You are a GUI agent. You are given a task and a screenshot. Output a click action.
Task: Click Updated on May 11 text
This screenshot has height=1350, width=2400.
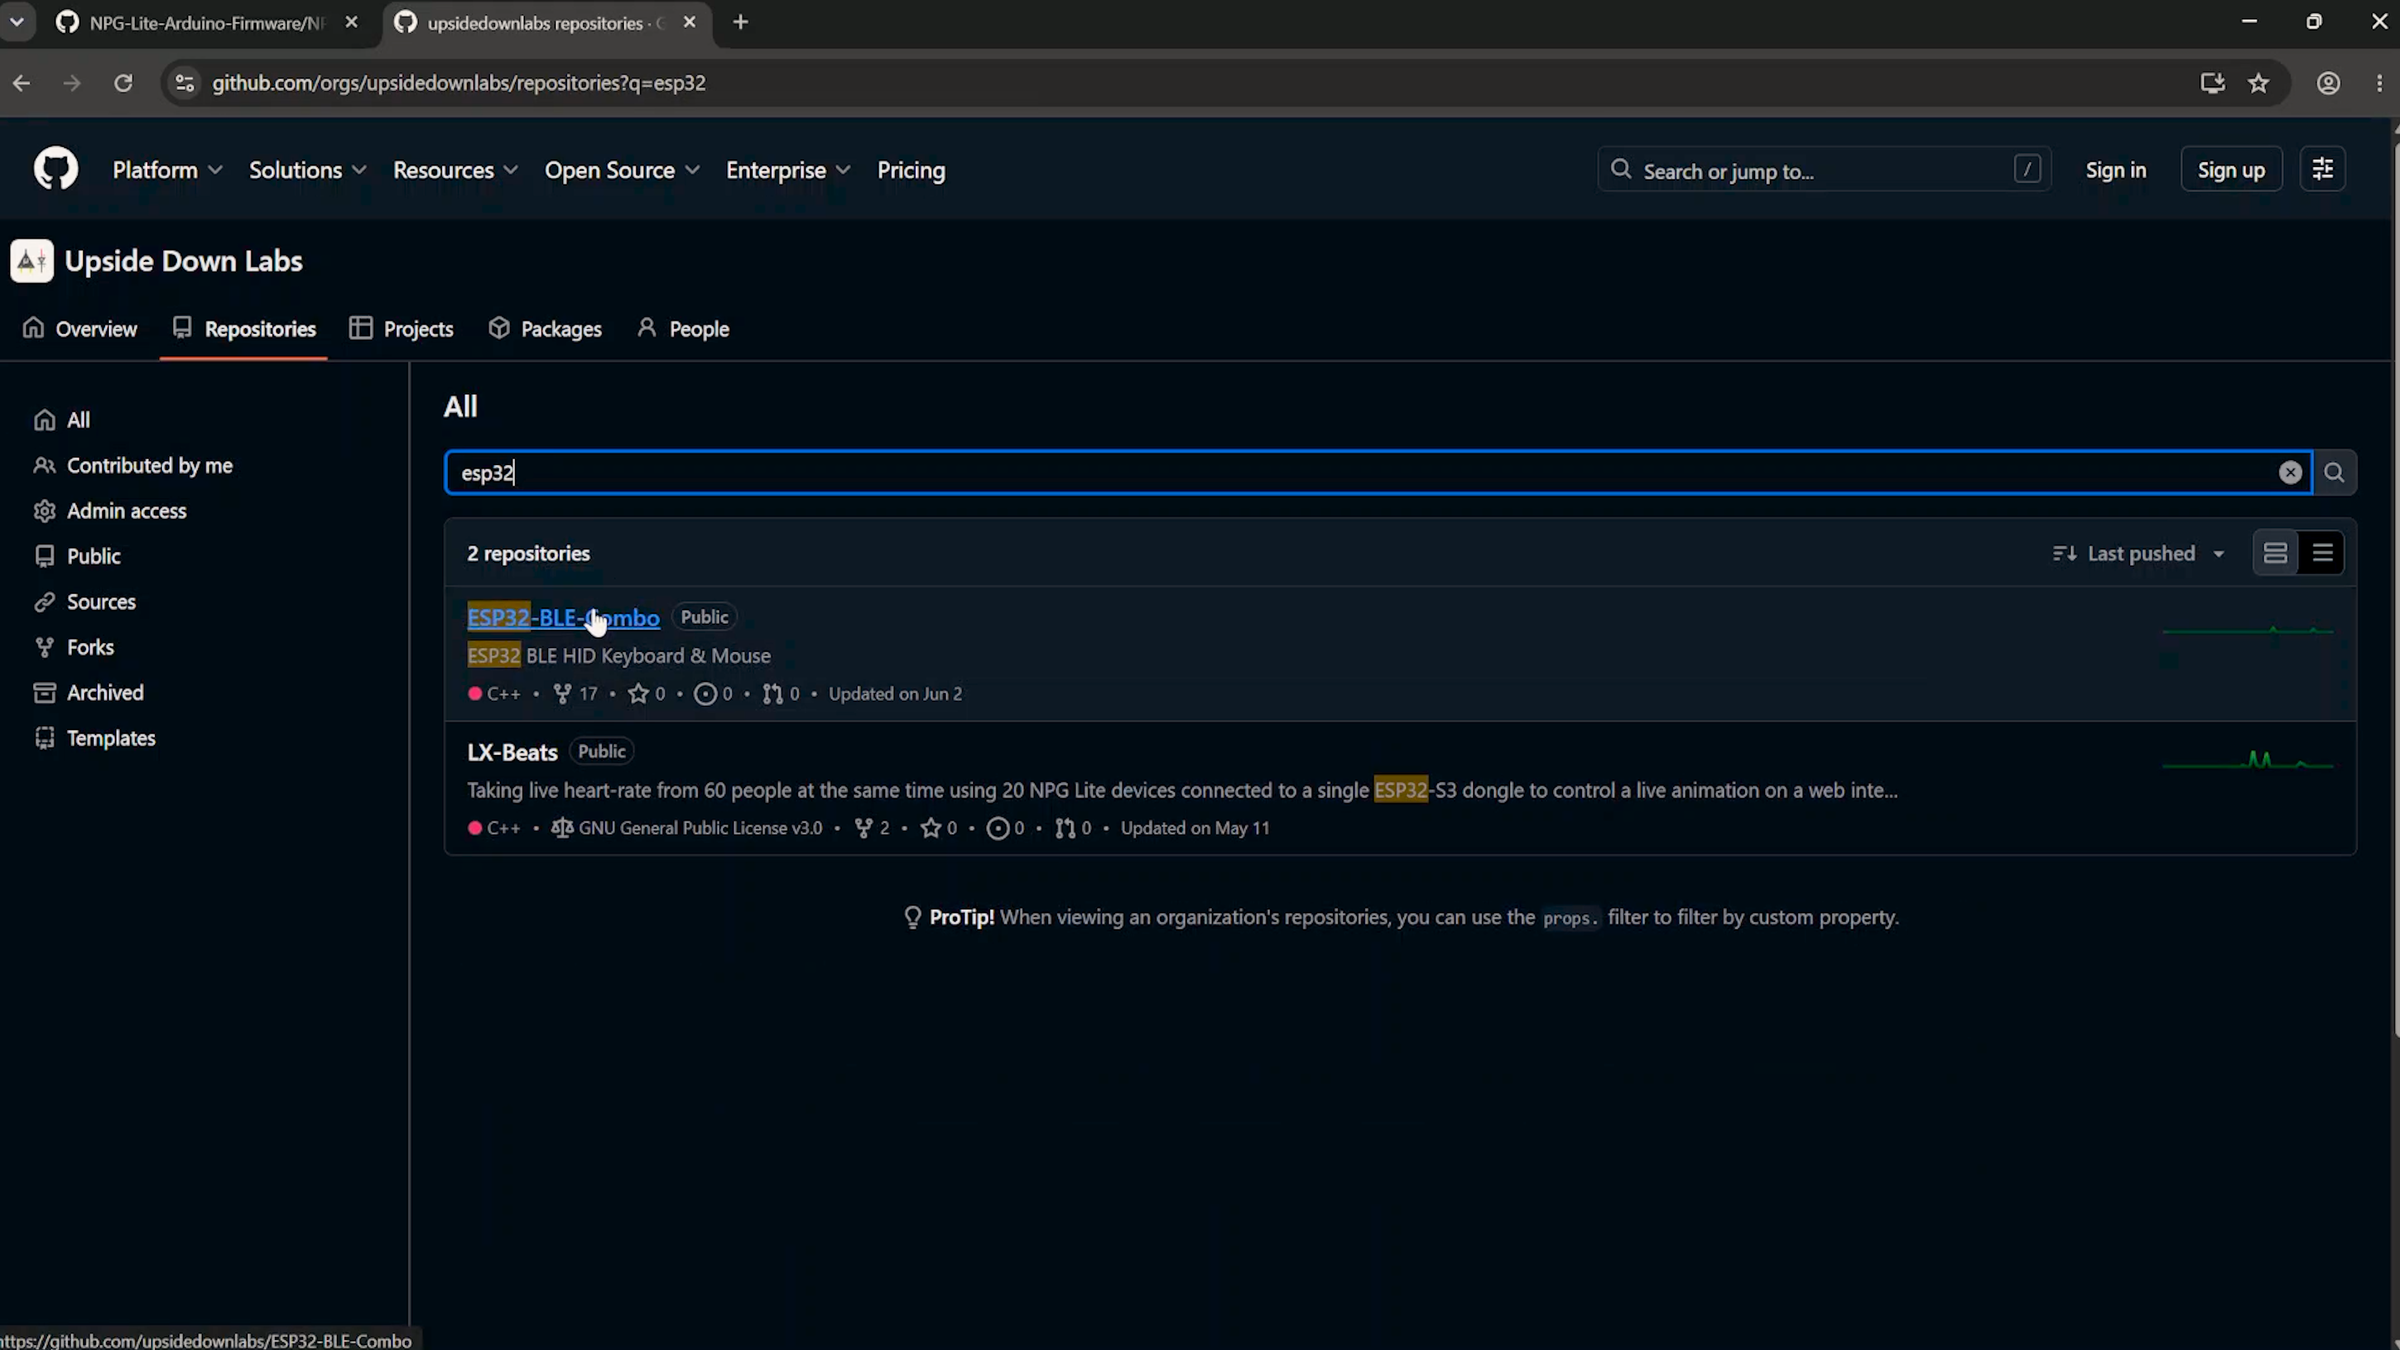pyautogui.click(x=1195, y=828)
